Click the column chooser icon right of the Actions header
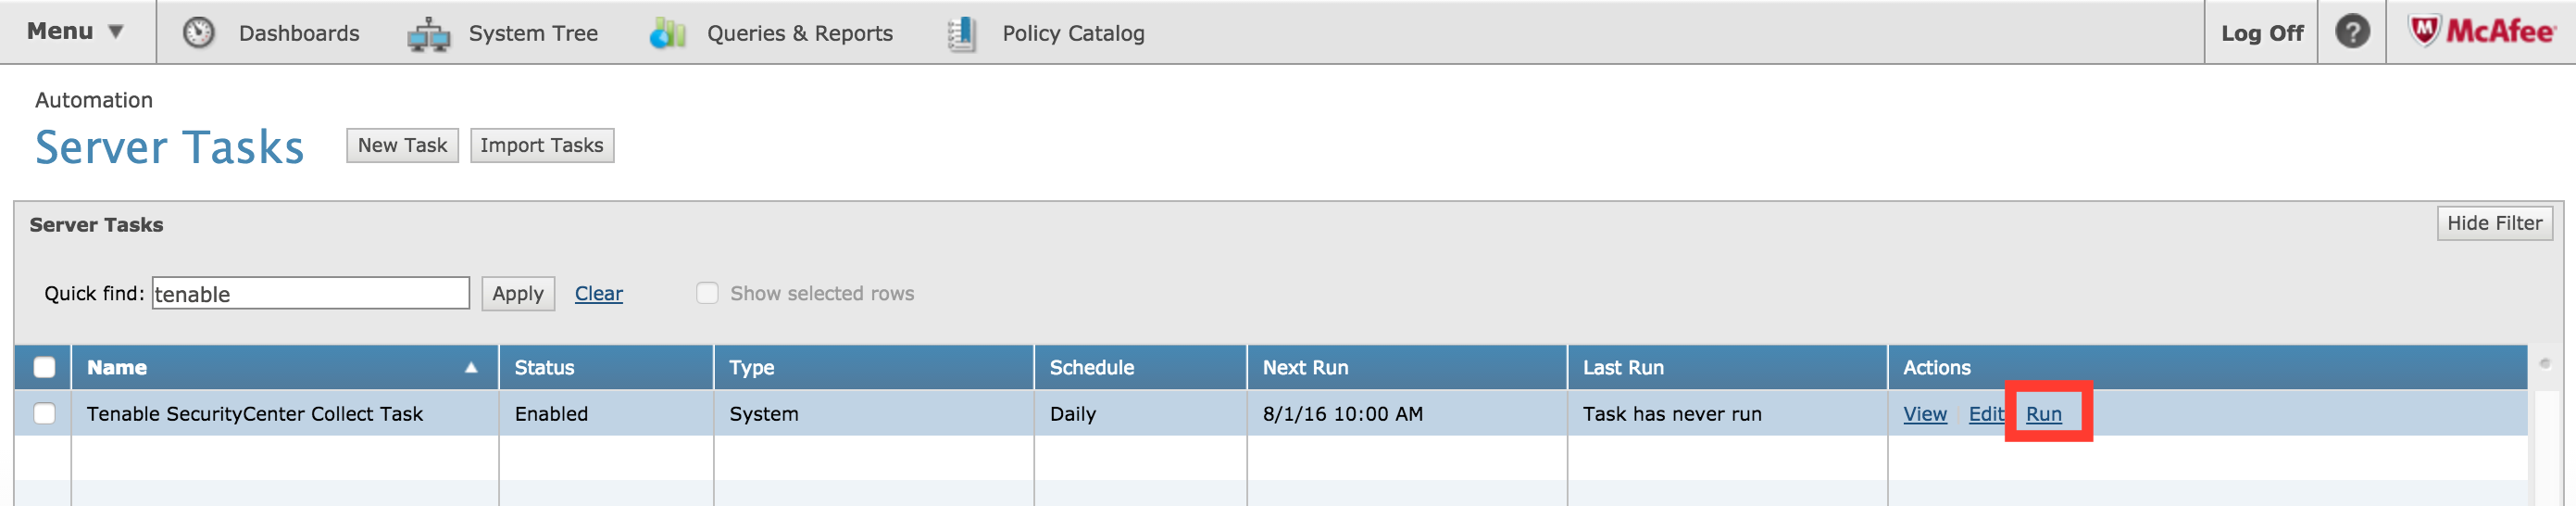Screen dimensions: 2576x506 pos(2545,364)
